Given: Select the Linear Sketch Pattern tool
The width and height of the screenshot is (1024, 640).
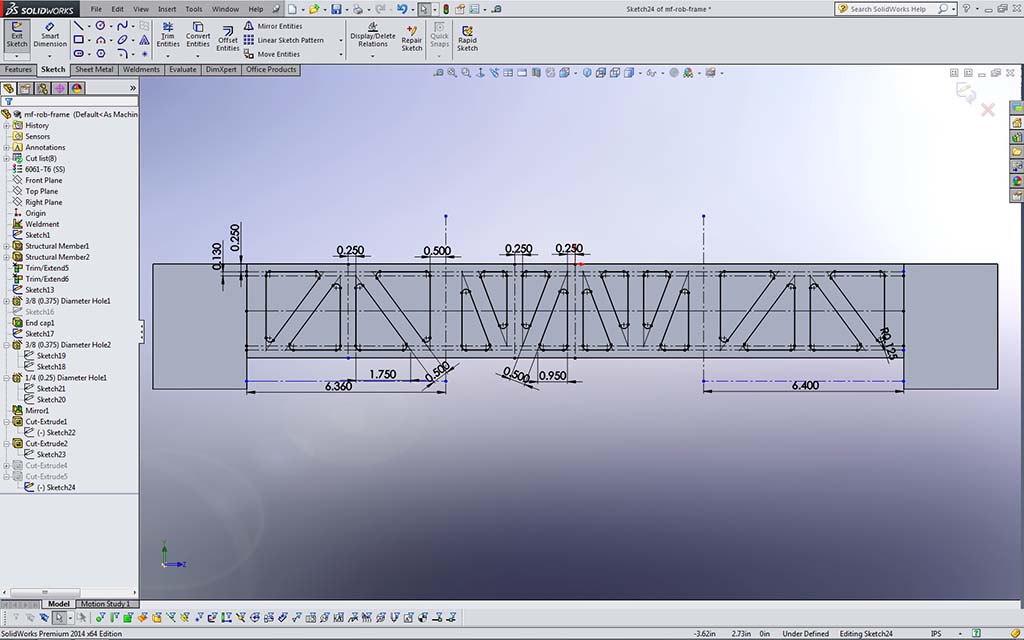Looking at the screenshot, I should pyautogui.click(x=290, y=40).
